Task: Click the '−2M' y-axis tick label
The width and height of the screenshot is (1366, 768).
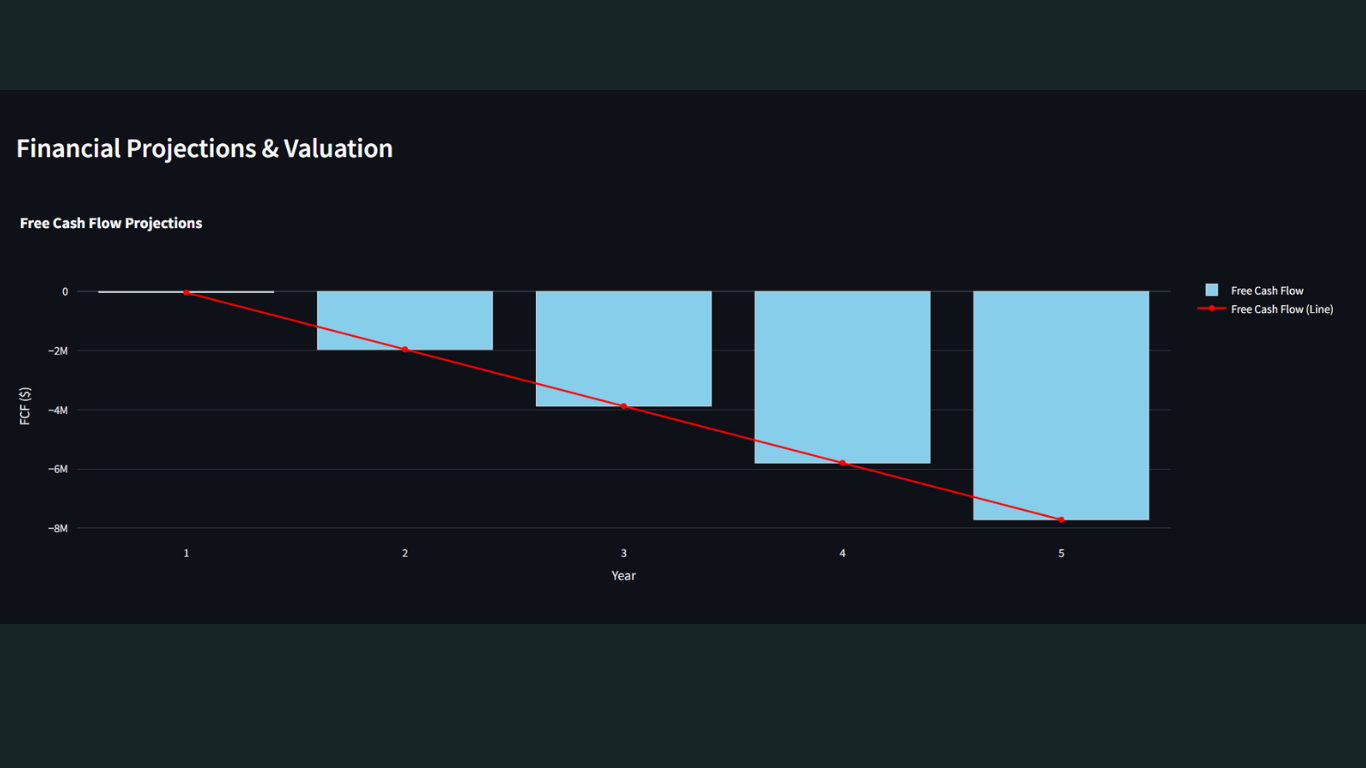Action: [x=57, y=351]
